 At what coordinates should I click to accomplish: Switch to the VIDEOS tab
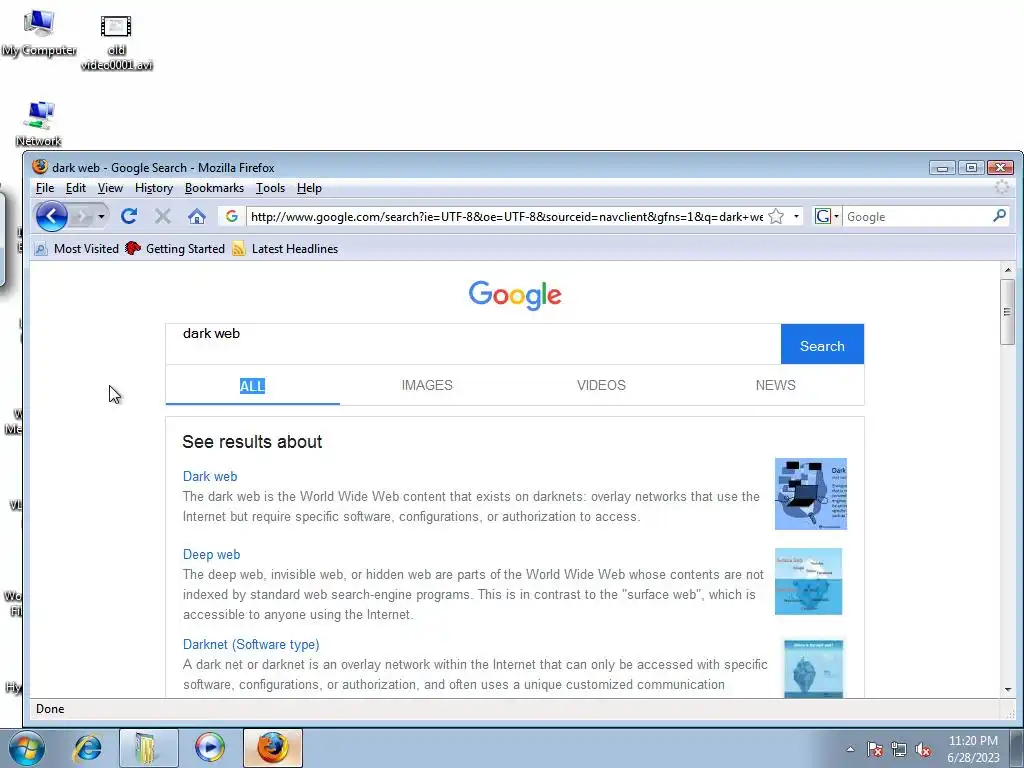601,385
